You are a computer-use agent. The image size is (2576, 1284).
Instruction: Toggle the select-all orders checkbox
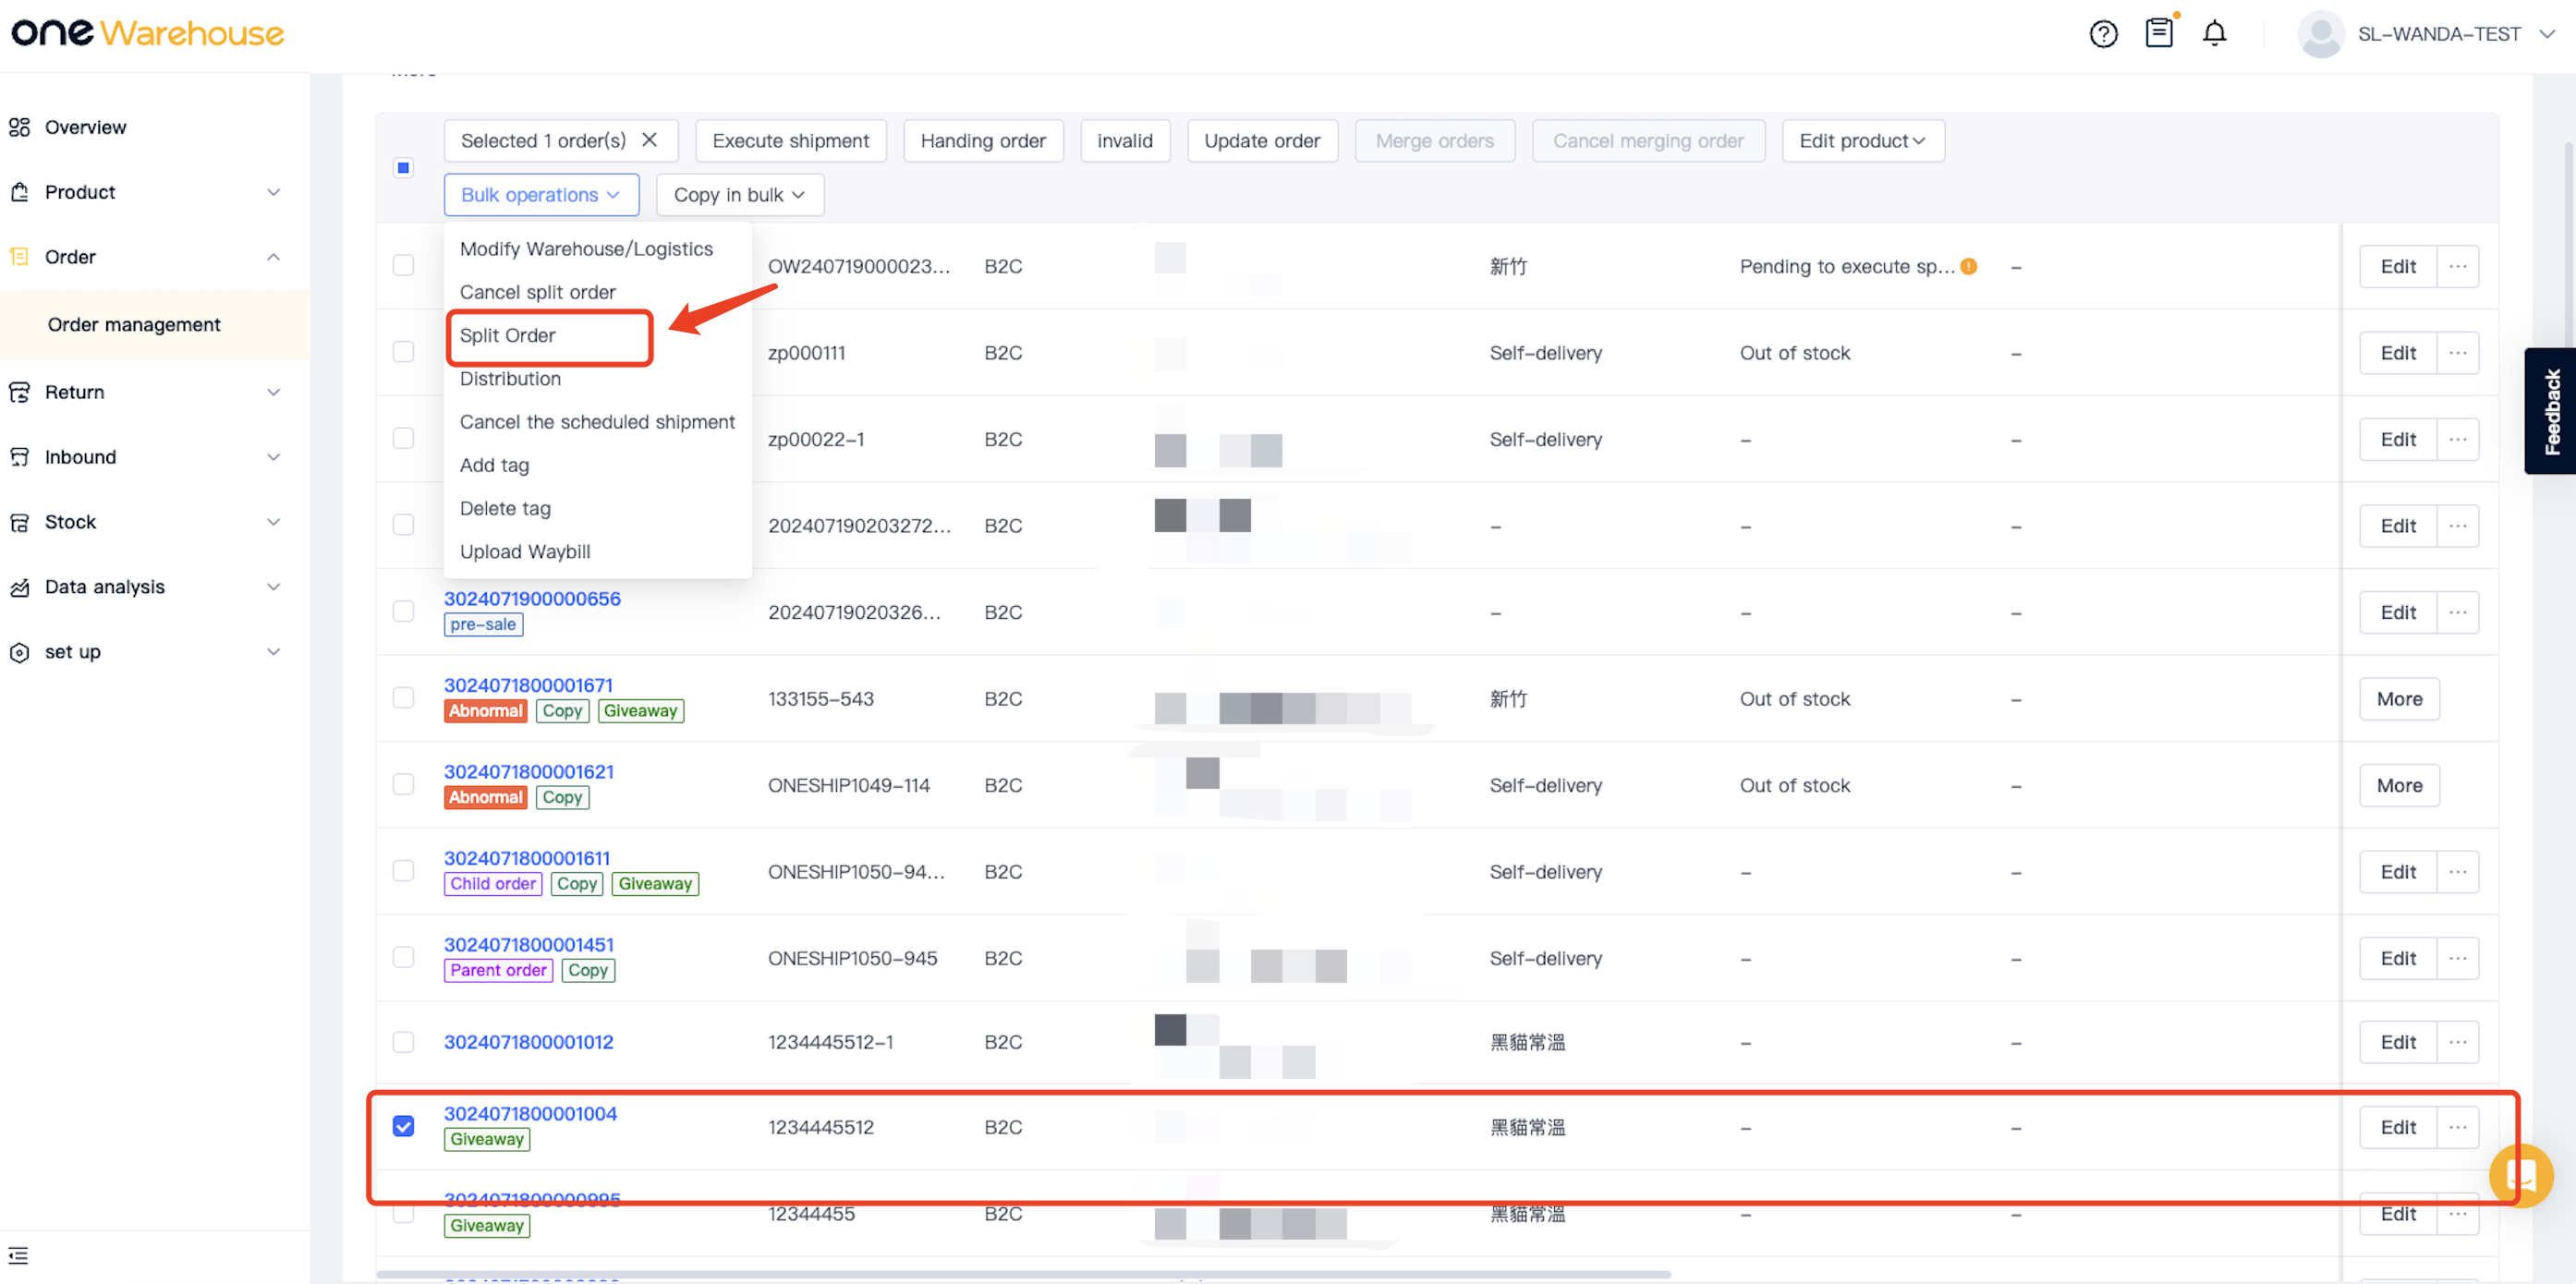[403, 168]
